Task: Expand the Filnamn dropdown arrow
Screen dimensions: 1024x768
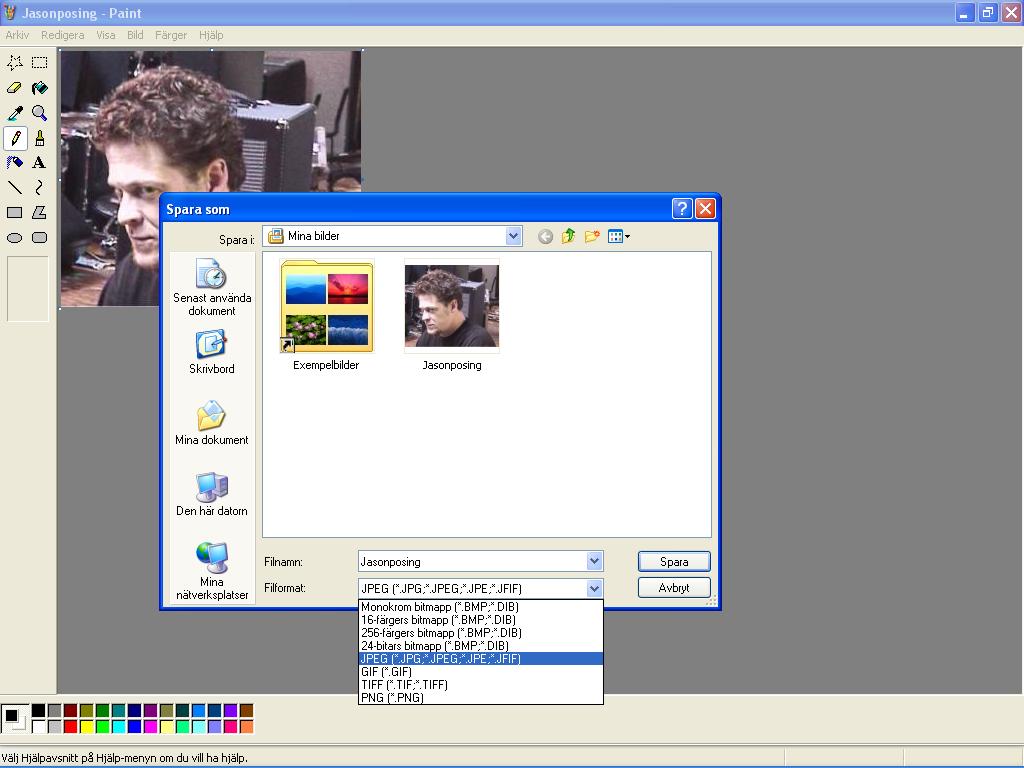Action: pos(594,562)
